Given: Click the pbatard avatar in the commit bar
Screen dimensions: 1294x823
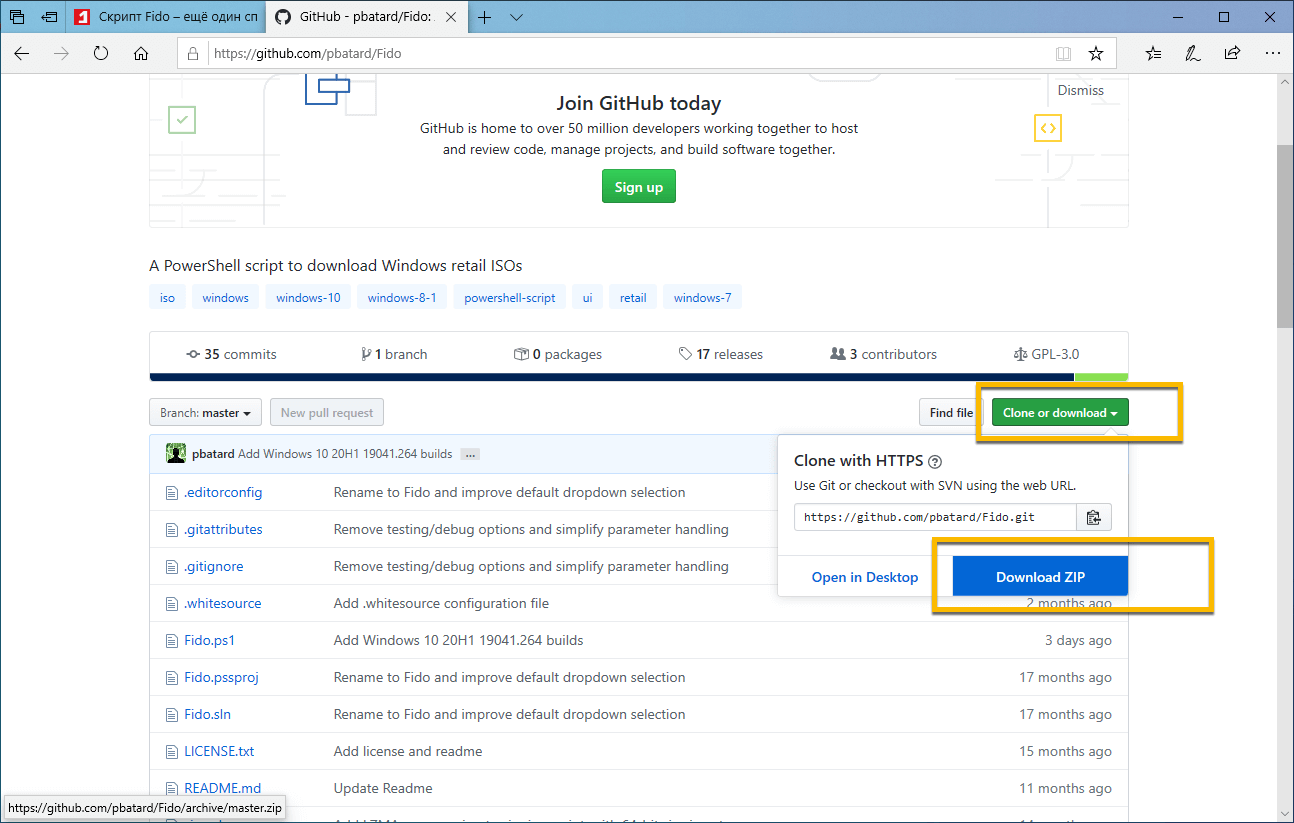Looking at the screenshot, I should [x=176, y=453].
